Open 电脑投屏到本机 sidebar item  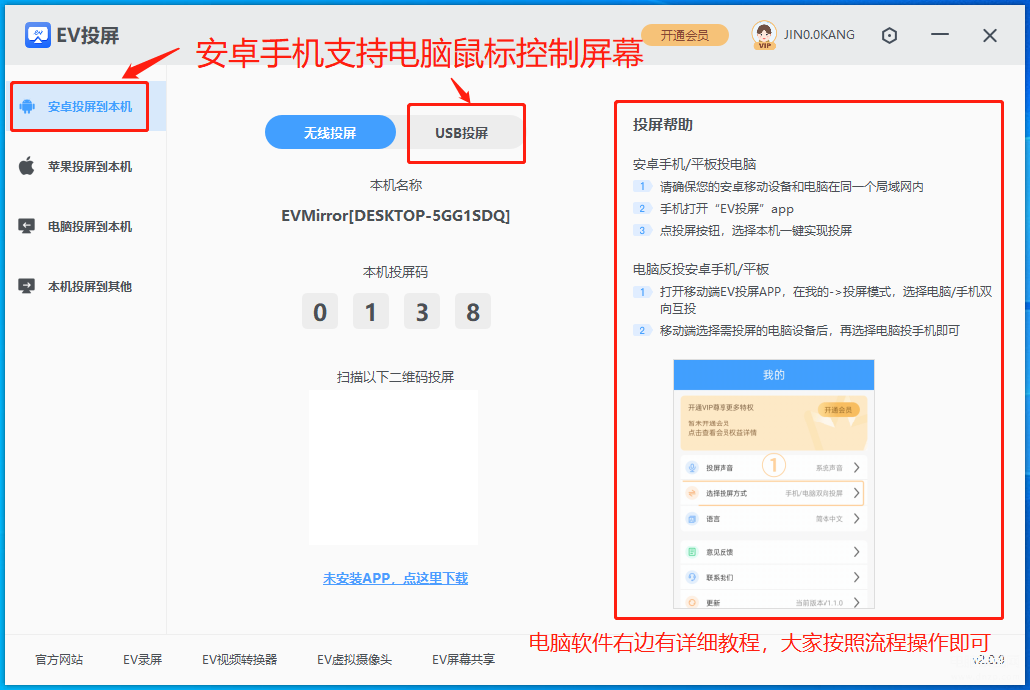pyautogui.click(x=87, y=227)
